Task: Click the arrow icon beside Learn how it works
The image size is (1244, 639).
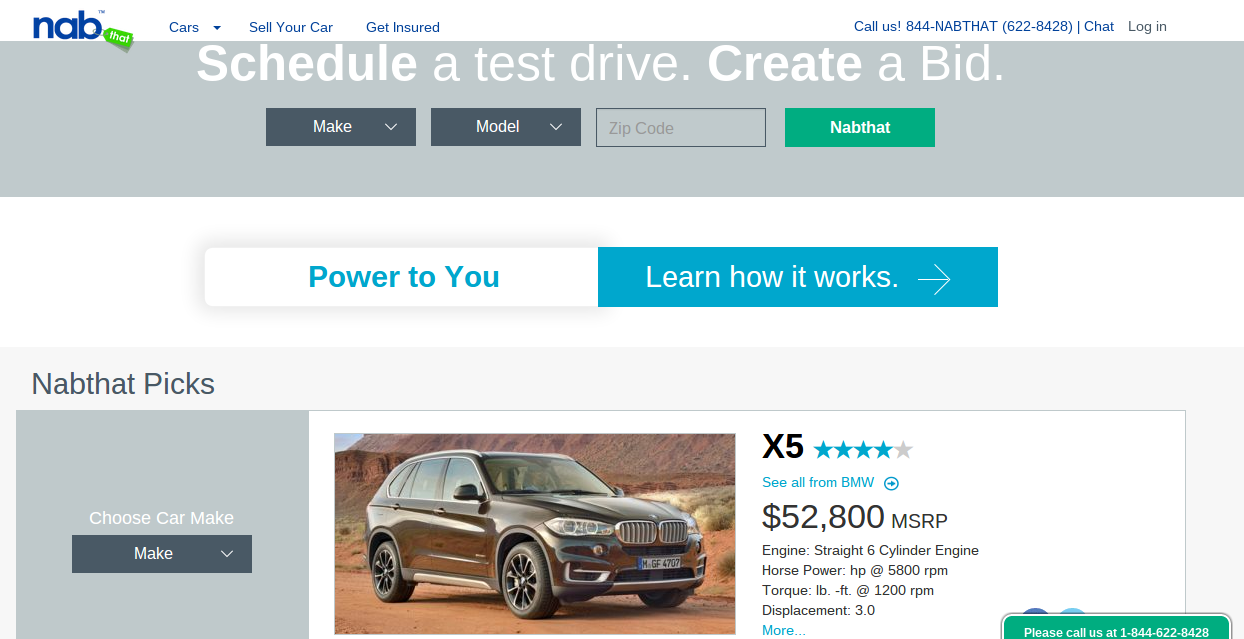Action: (x=934, y=279)
